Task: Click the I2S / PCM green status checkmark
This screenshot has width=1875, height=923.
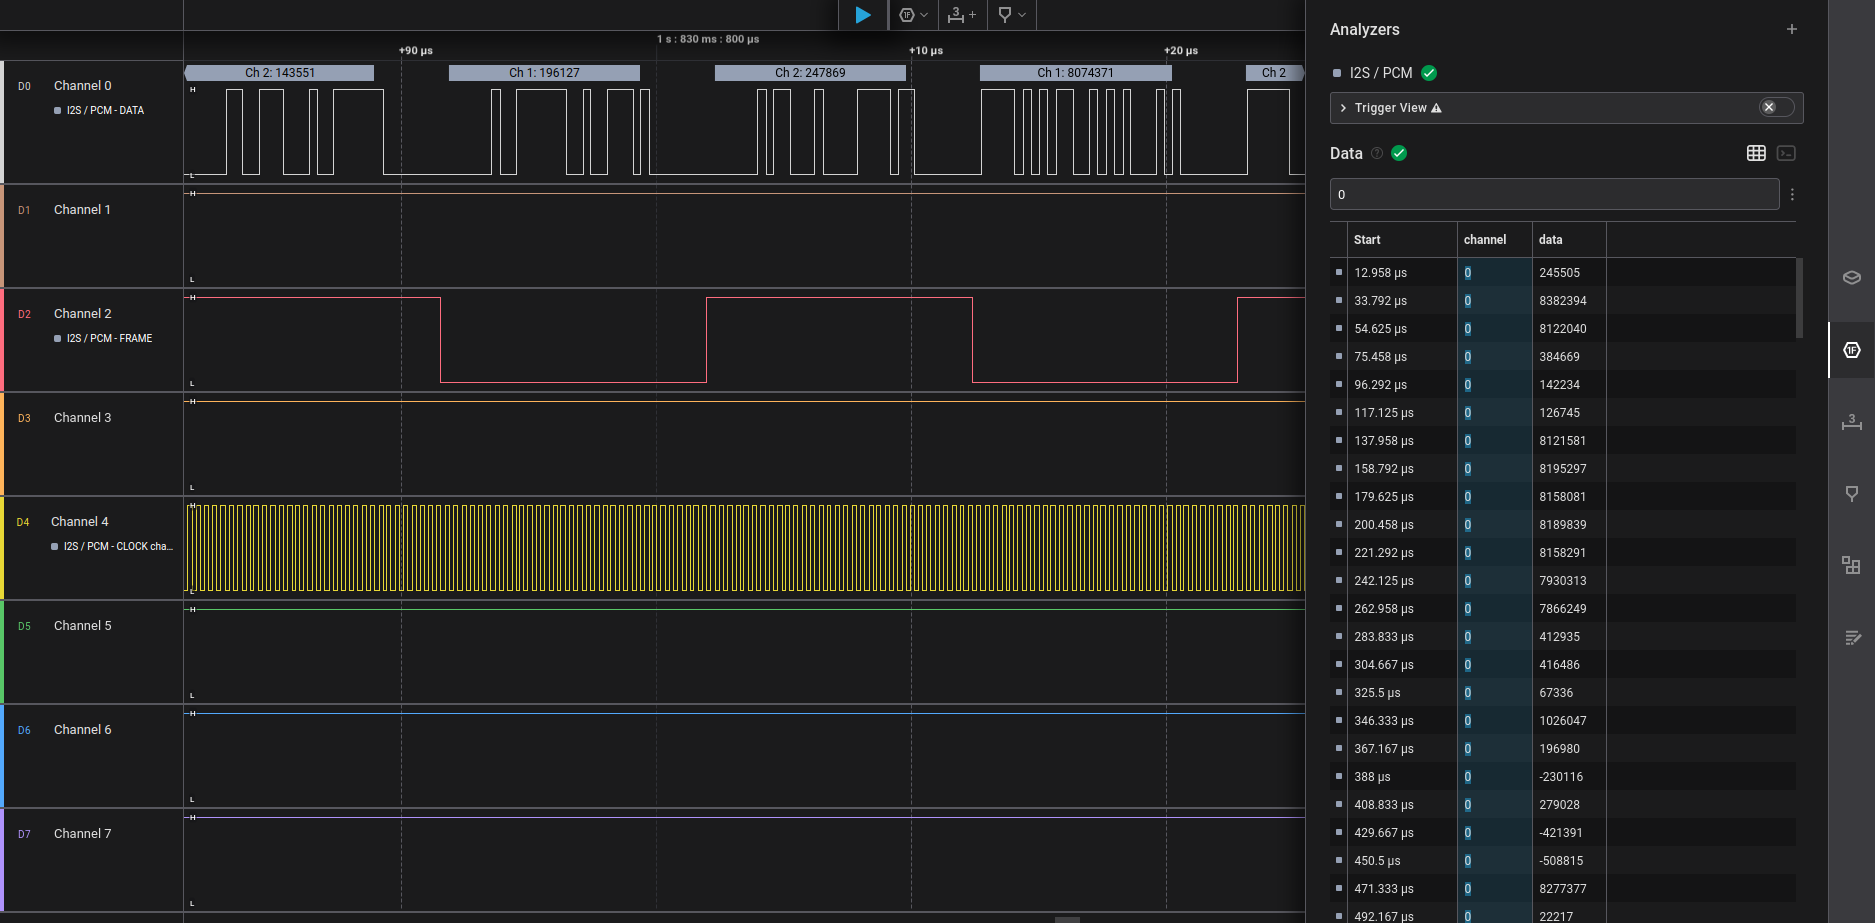Action: pyautogui.click(x=1429, y=73)
